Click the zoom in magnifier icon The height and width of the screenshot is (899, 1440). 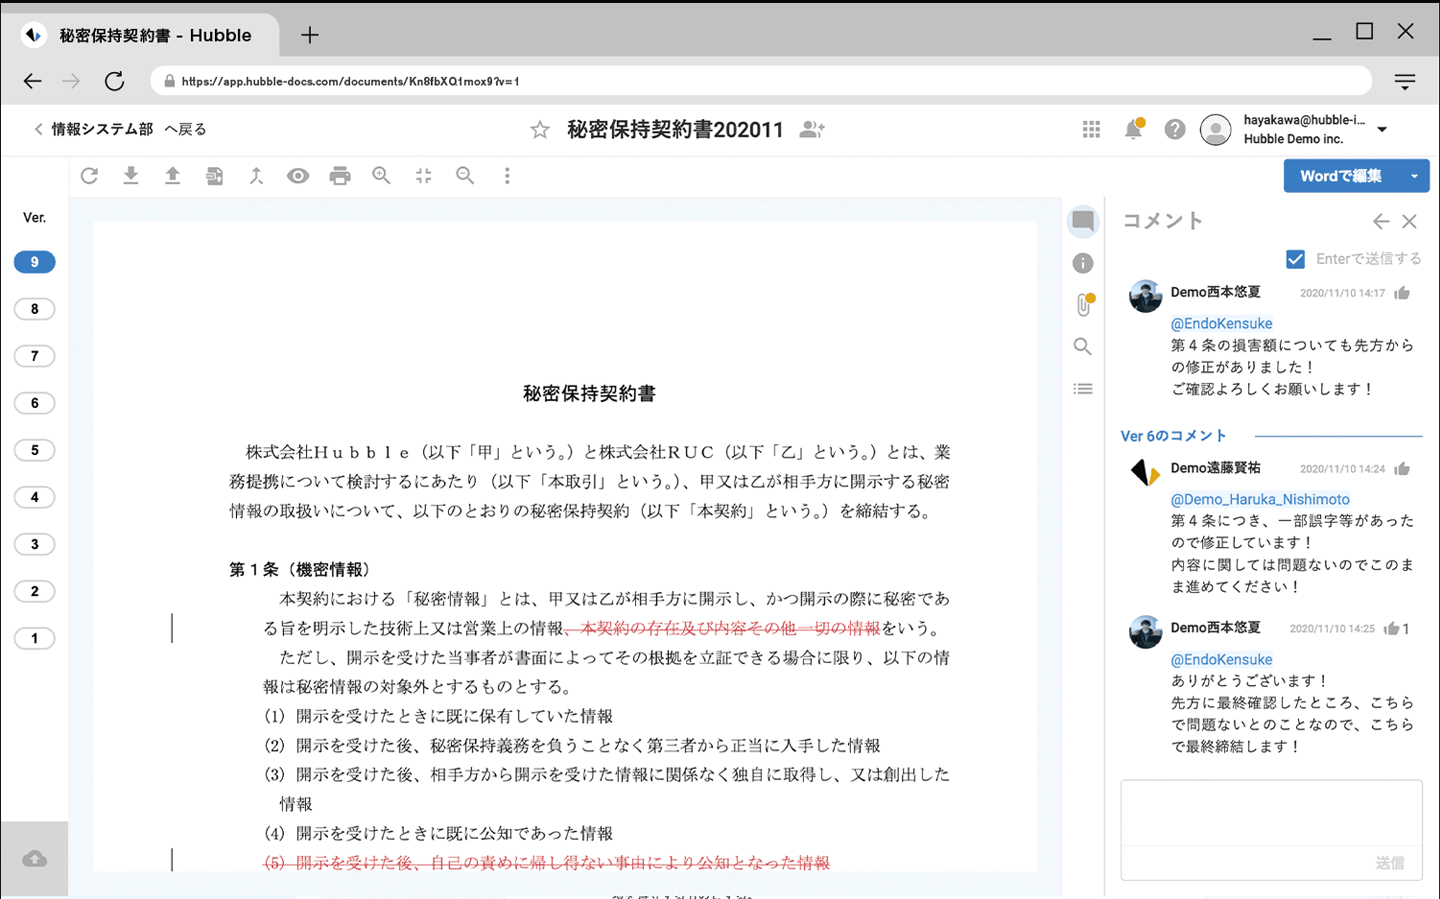(x=381, y=176)
